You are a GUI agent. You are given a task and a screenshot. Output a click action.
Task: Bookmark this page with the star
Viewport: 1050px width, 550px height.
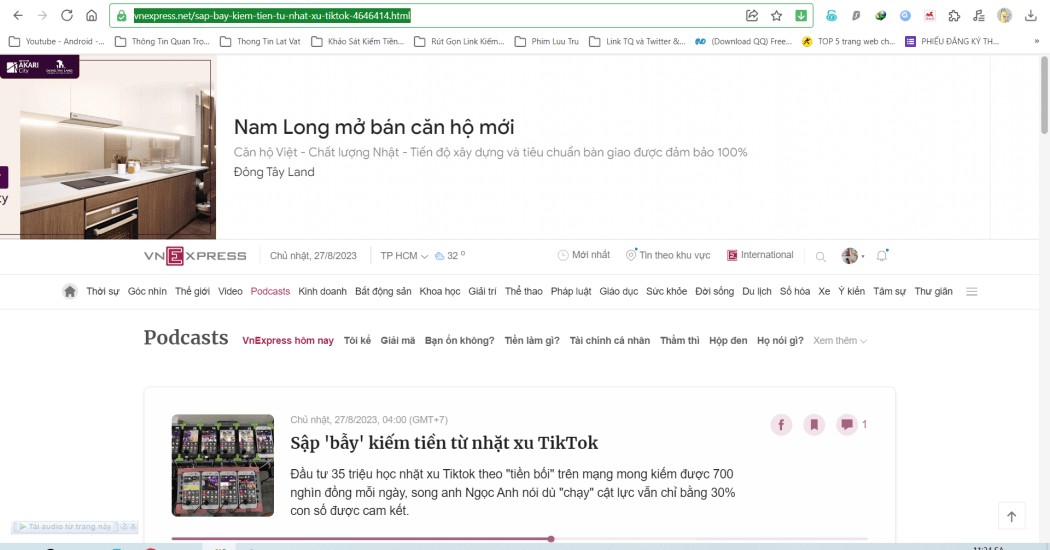point(776,15)
